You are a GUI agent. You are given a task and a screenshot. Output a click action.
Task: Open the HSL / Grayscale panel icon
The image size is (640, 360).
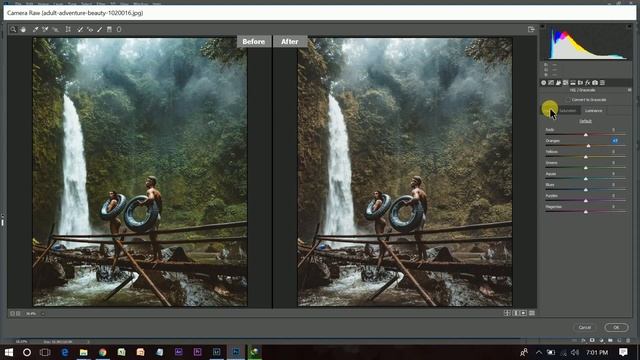566,83
